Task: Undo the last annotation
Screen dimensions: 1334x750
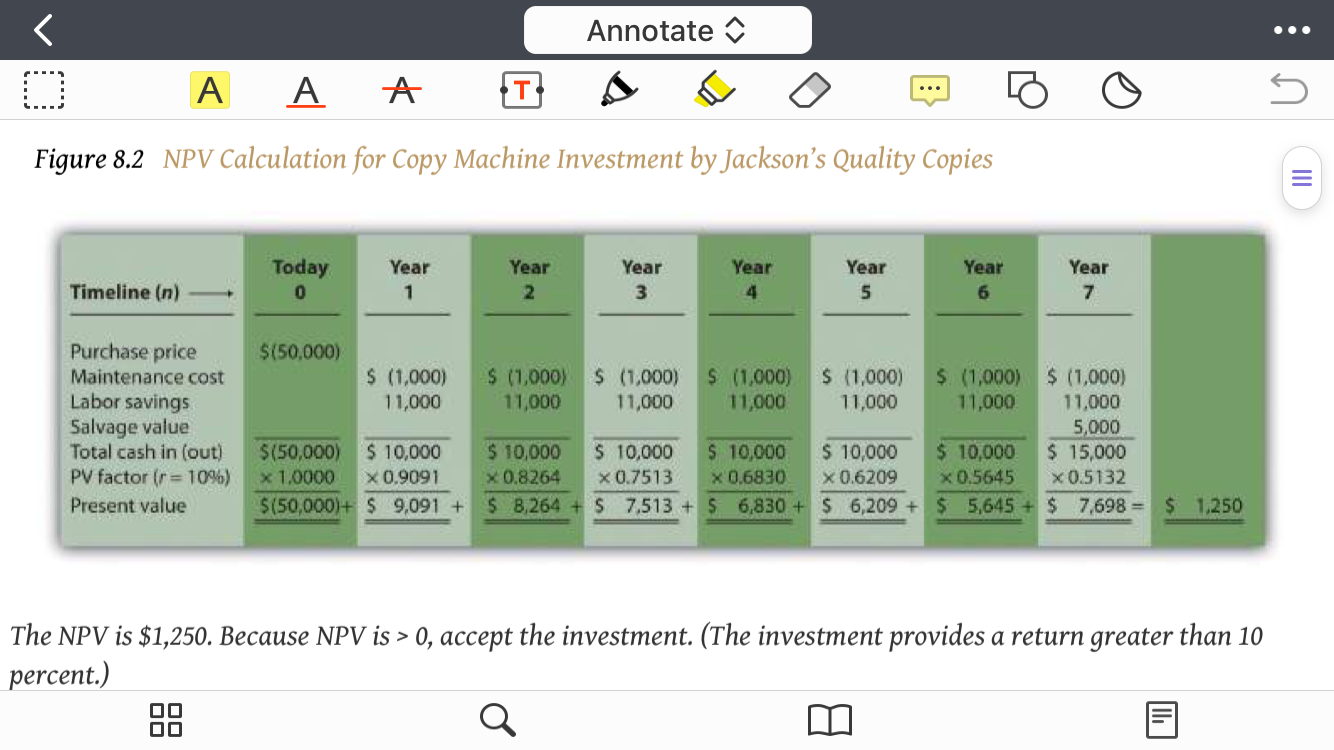Action: [1288, 89]
